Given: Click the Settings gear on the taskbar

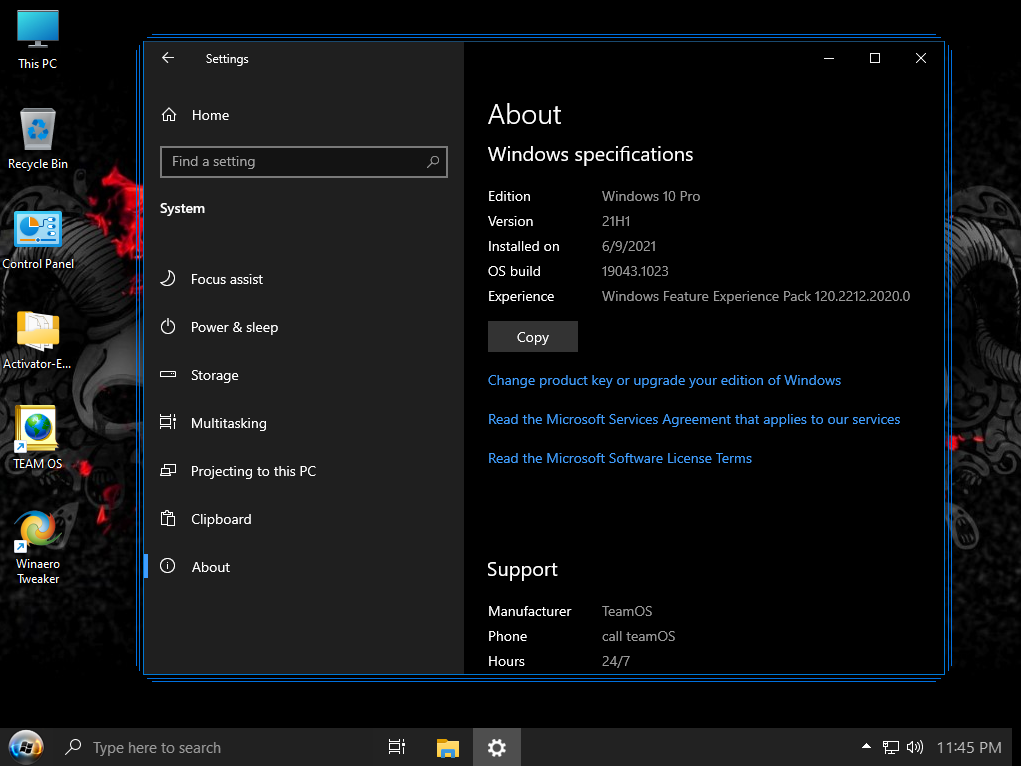Looking at the screenshot, I should 497,747.
